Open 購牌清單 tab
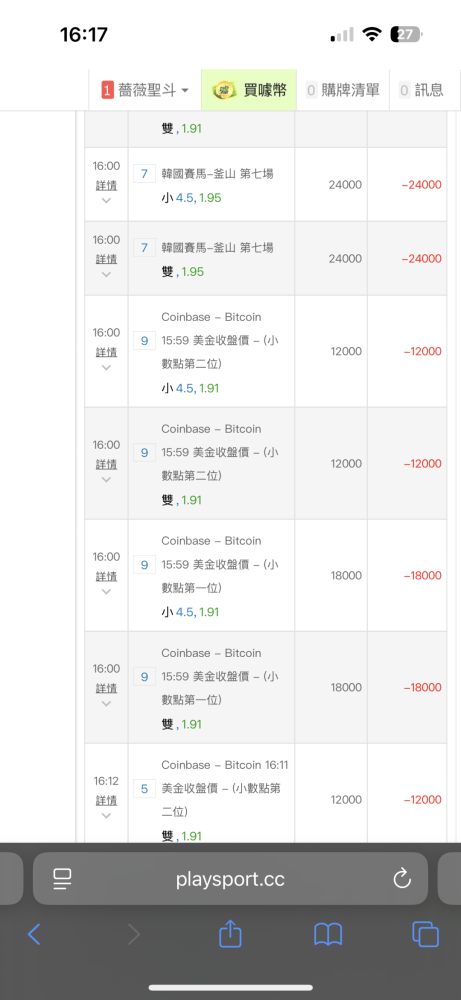 coord(343,90)
